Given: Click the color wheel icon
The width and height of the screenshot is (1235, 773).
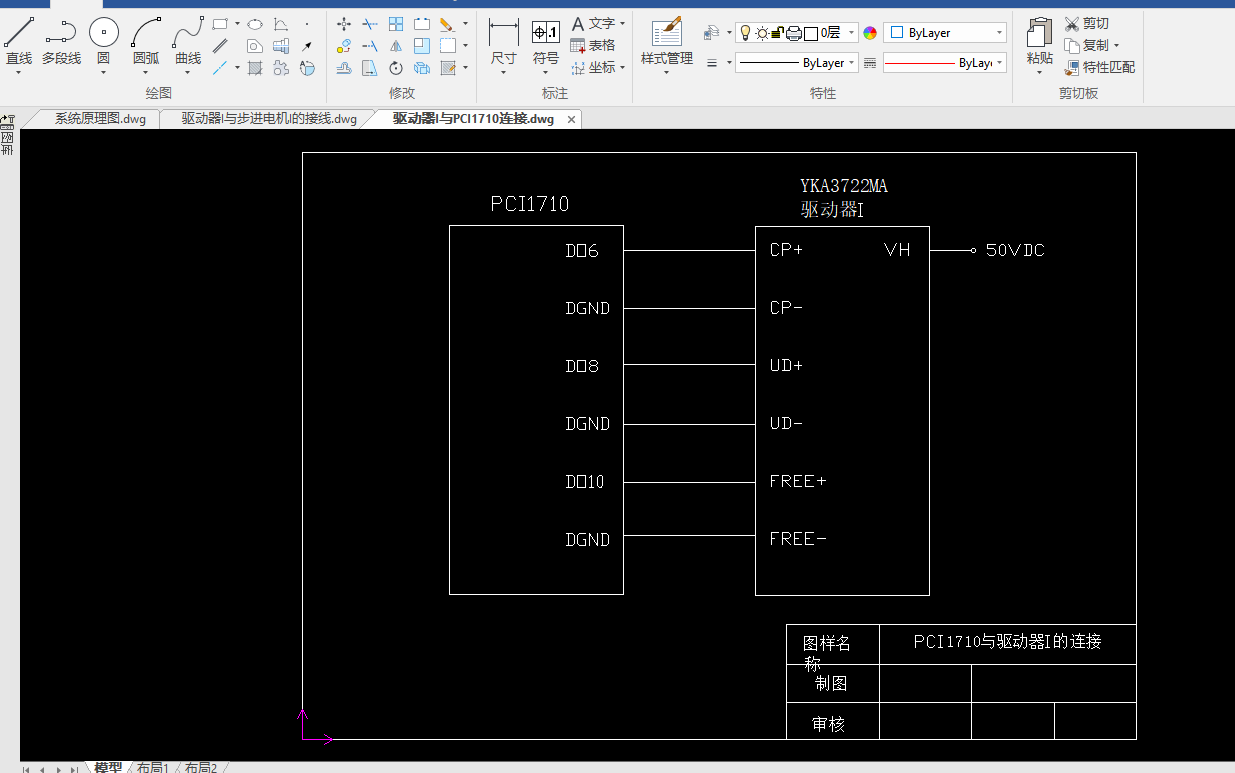Looking at the screenshot, I should coord(870,33).
